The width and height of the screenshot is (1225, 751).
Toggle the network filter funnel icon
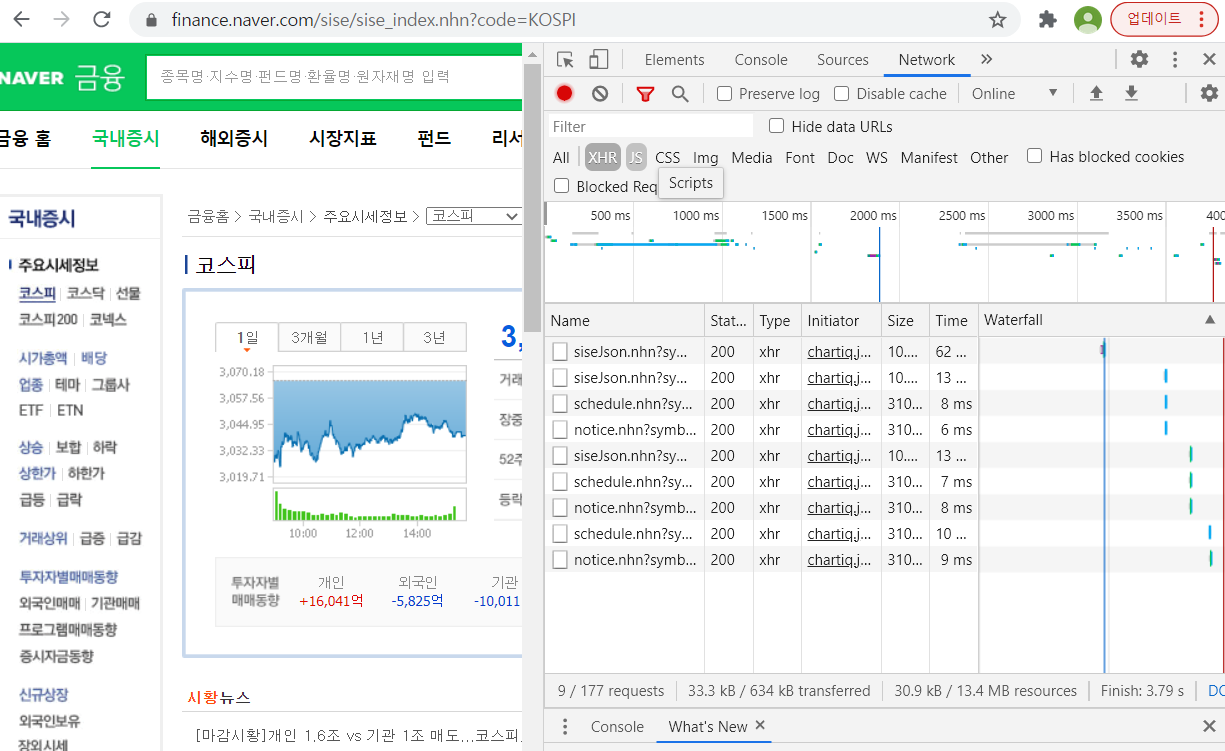(645, 94)
